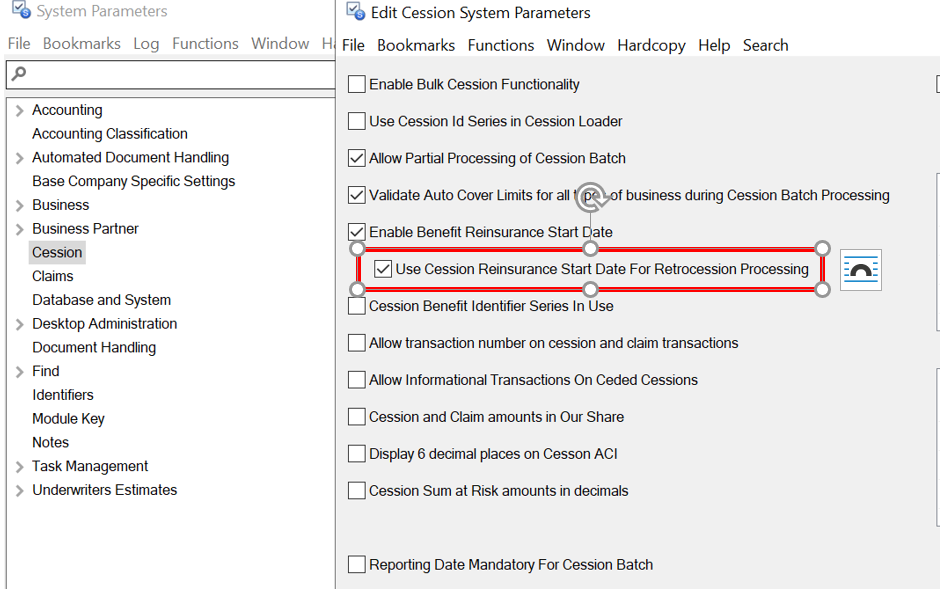
Task: Enable Bulk Cession Functionality checkbox
Action: 357,85
